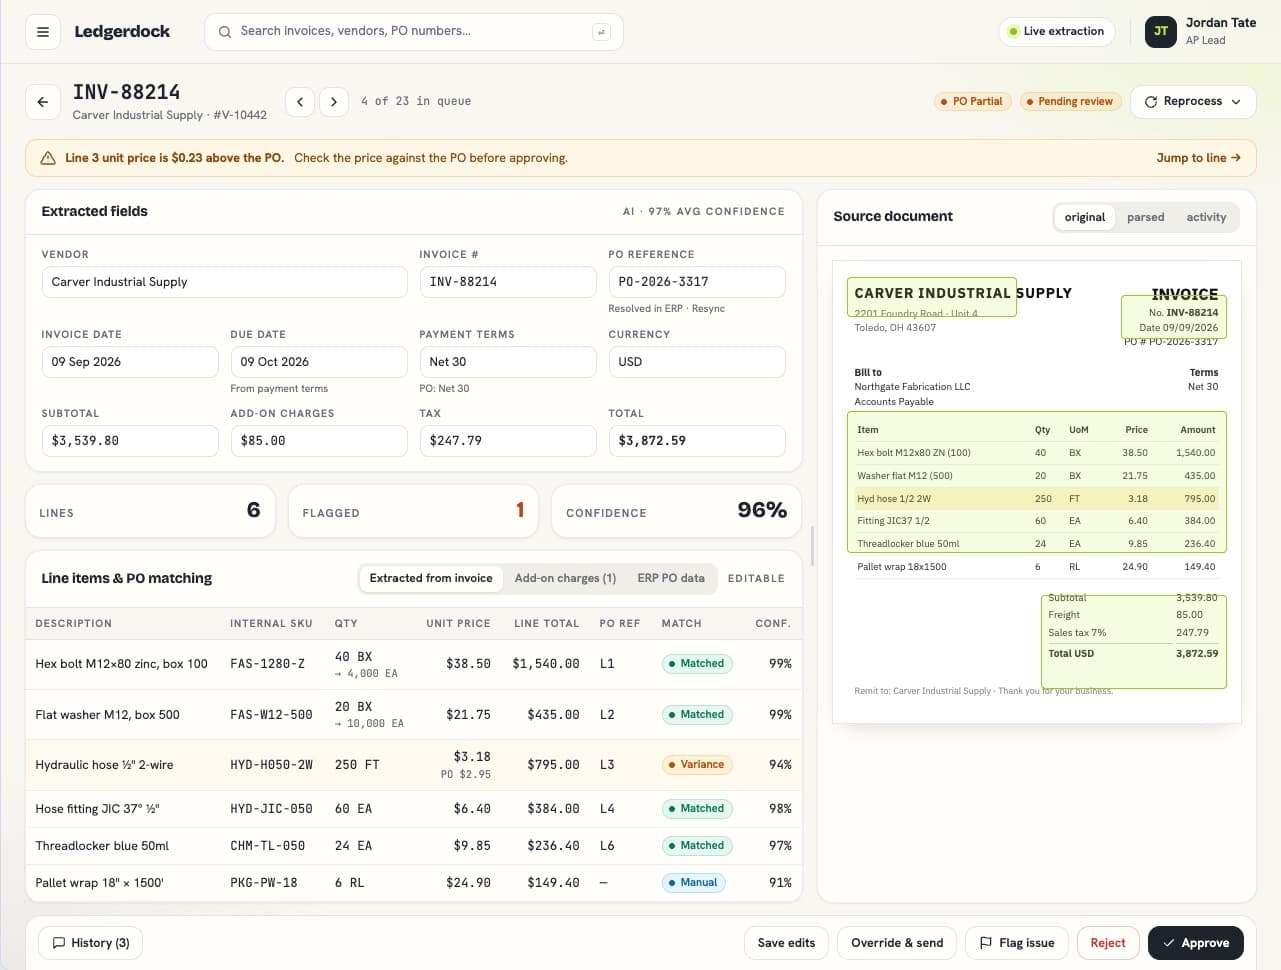
Task: Flag an issue on this invoice
Action: (1017, 943)
